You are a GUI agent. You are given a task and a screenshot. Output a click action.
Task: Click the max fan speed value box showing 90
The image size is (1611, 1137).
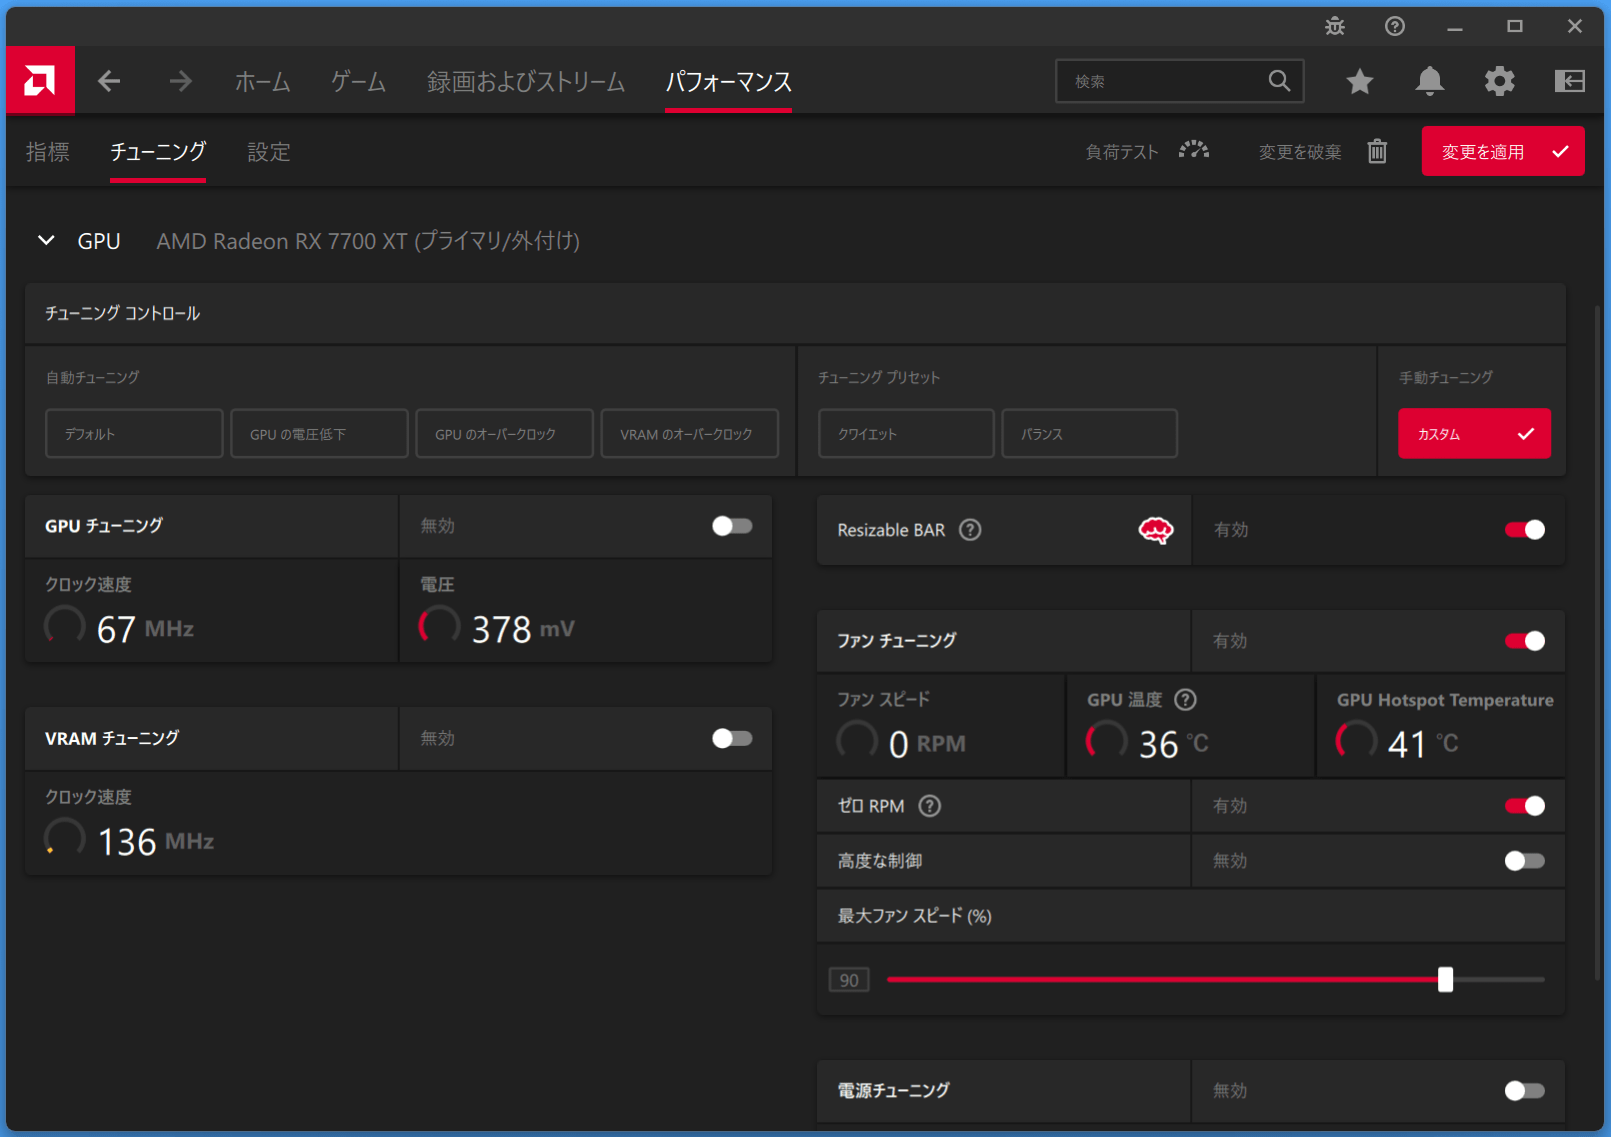849,980
